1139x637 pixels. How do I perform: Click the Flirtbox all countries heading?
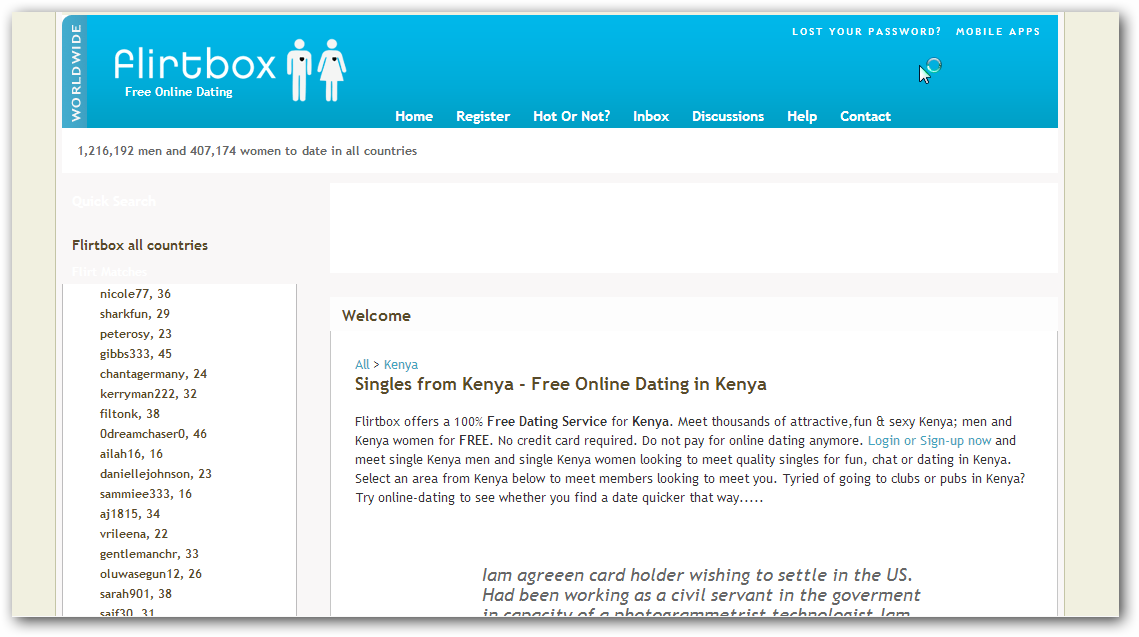139,246
